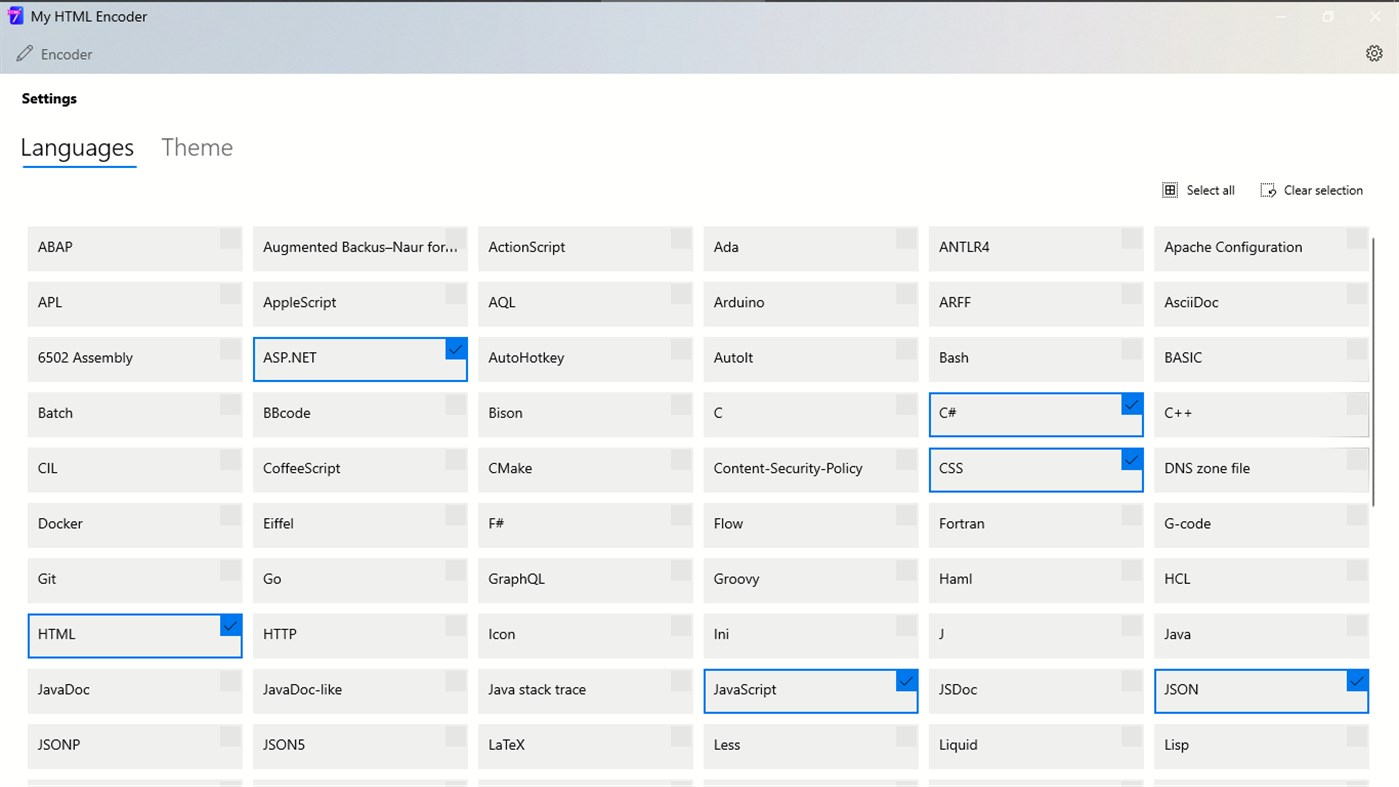Enable the Bash language checkbox
This screenshot has width=1399, height=787.
coord(1131,349)
